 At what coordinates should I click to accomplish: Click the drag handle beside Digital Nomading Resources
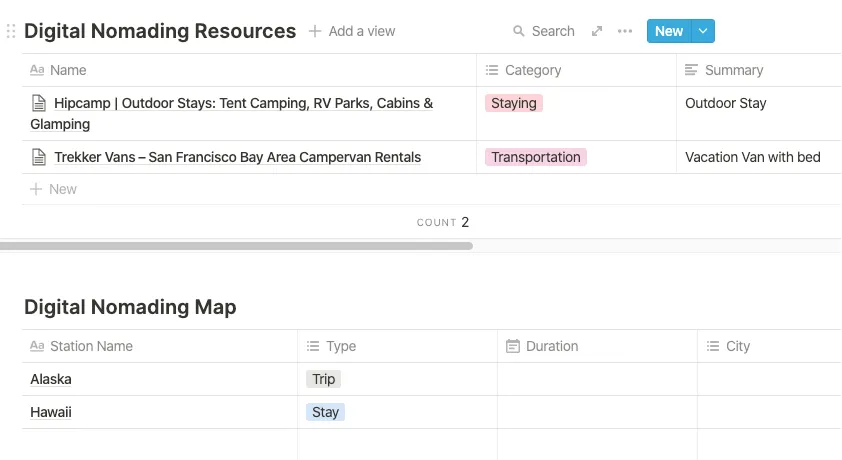coord(11,31)
